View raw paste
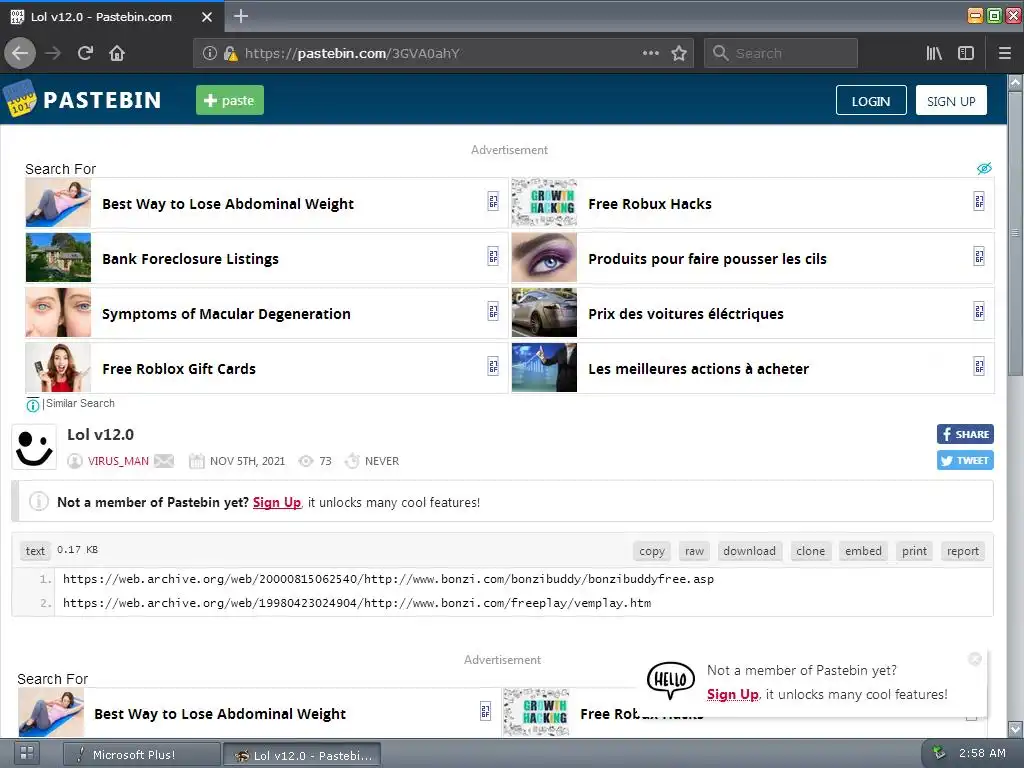1024x768 pixels. (x=694, y=551)
